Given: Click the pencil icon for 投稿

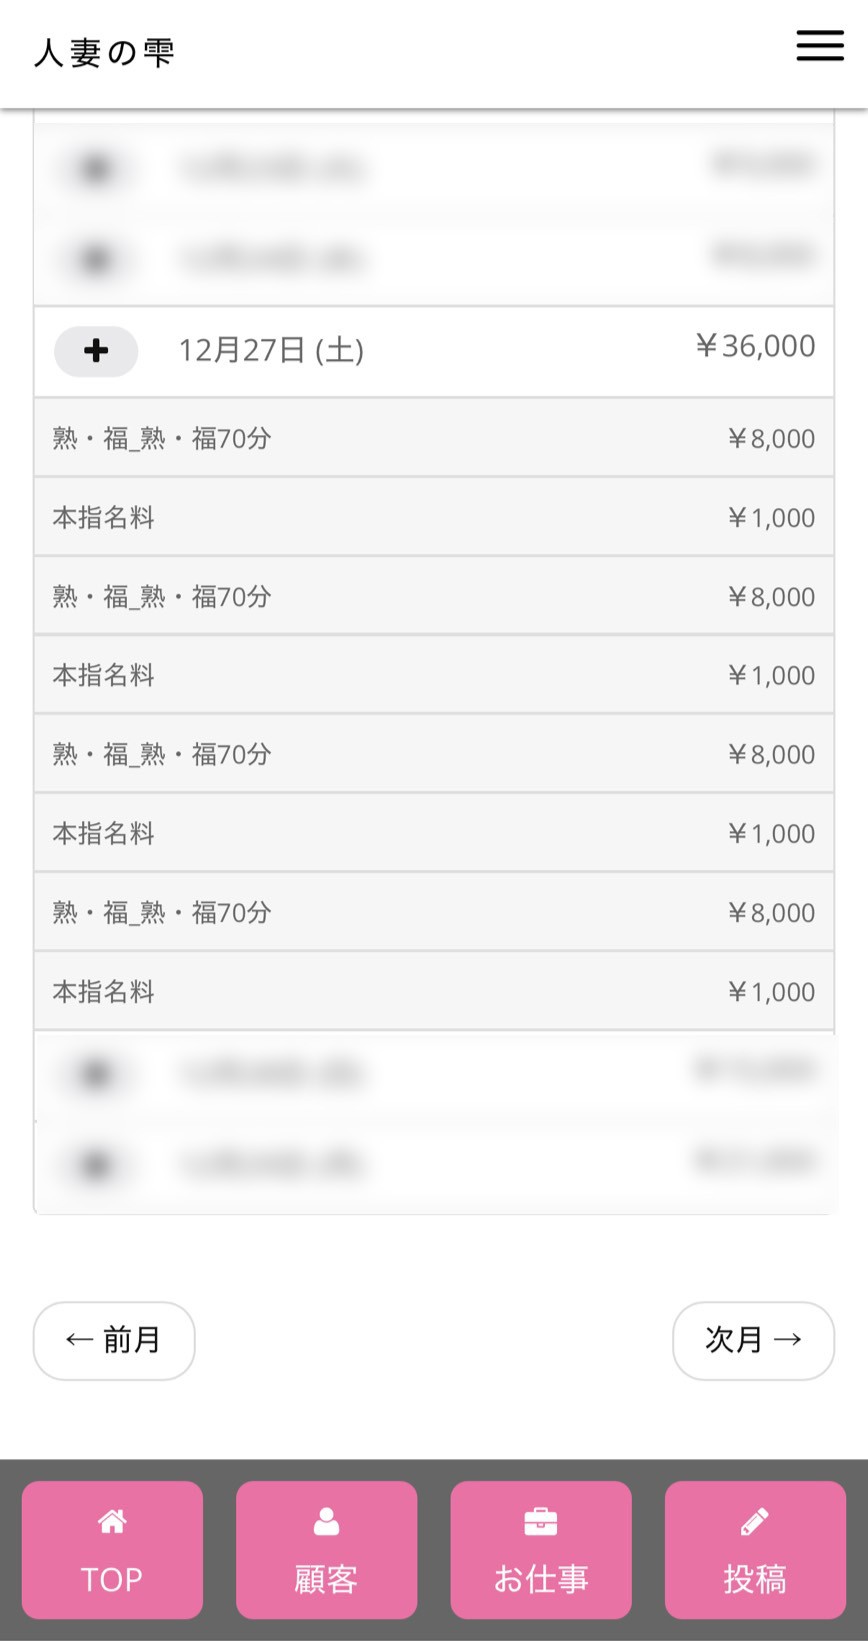Looking at the screenshot, I should [x=755, y=1521].
